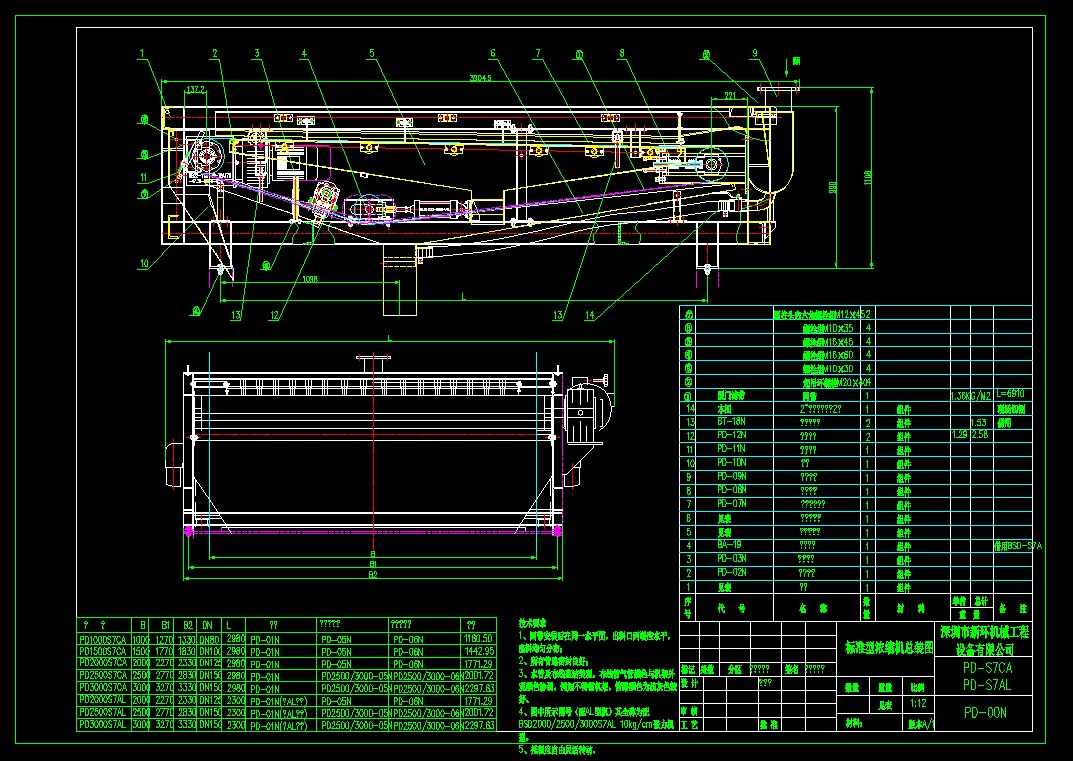This screenshot has height=761, width=1073.
Task: Click the 'B' width dimension label in plan view
Action: click(x=372, y=554)
